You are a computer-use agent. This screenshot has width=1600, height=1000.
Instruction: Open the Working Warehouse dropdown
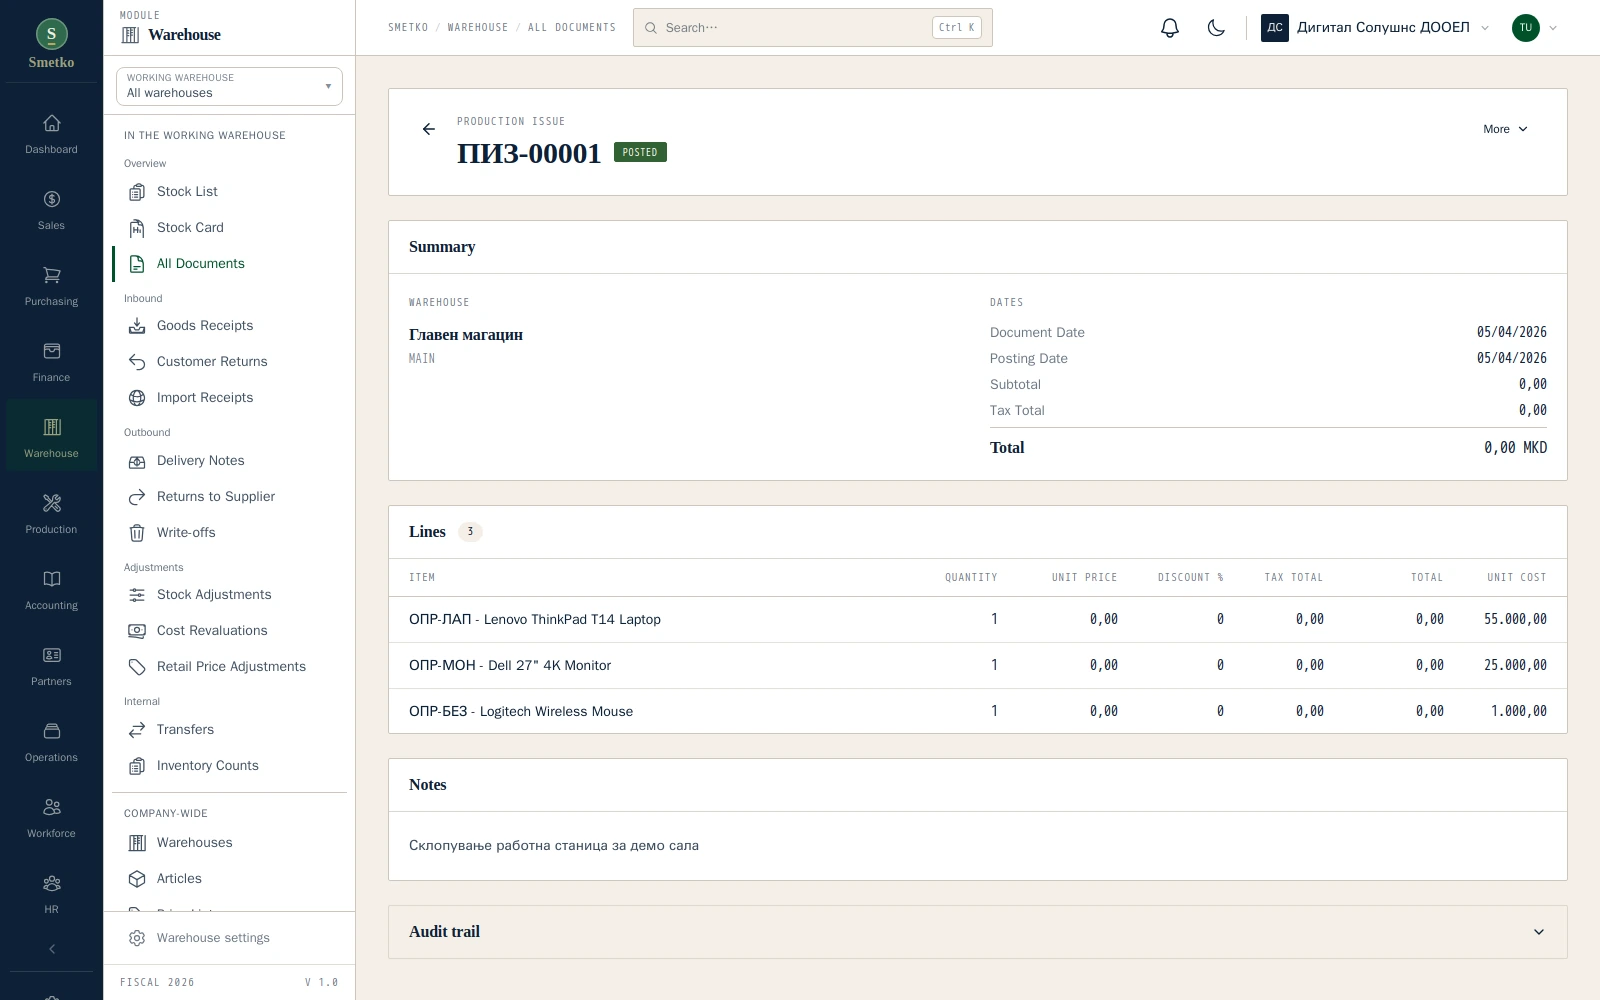click(x=229, y=86)
